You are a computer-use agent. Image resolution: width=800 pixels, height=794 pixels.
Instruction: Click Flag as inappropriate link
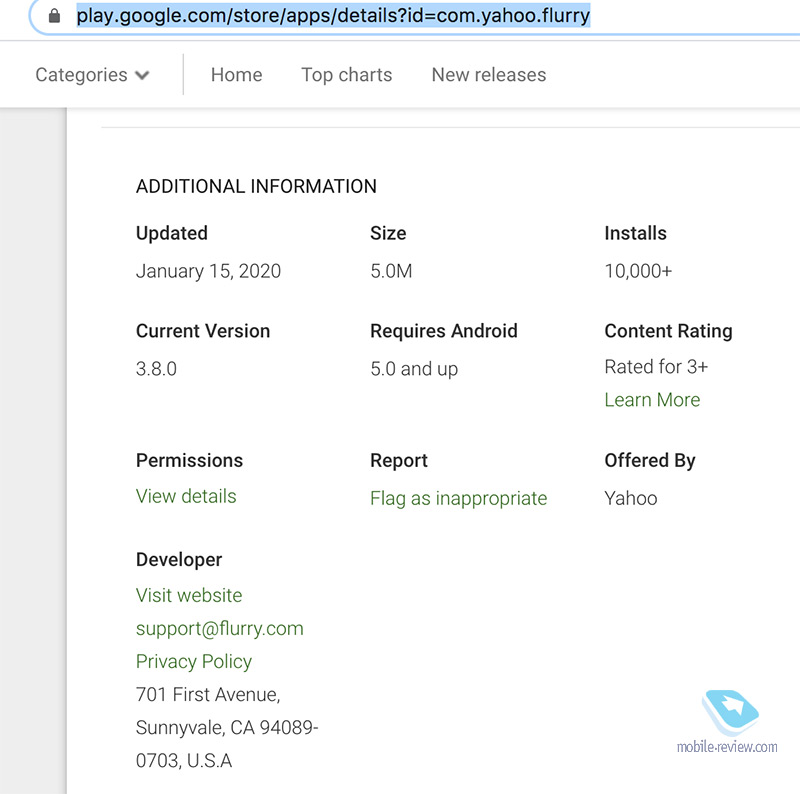coord(459,498)
